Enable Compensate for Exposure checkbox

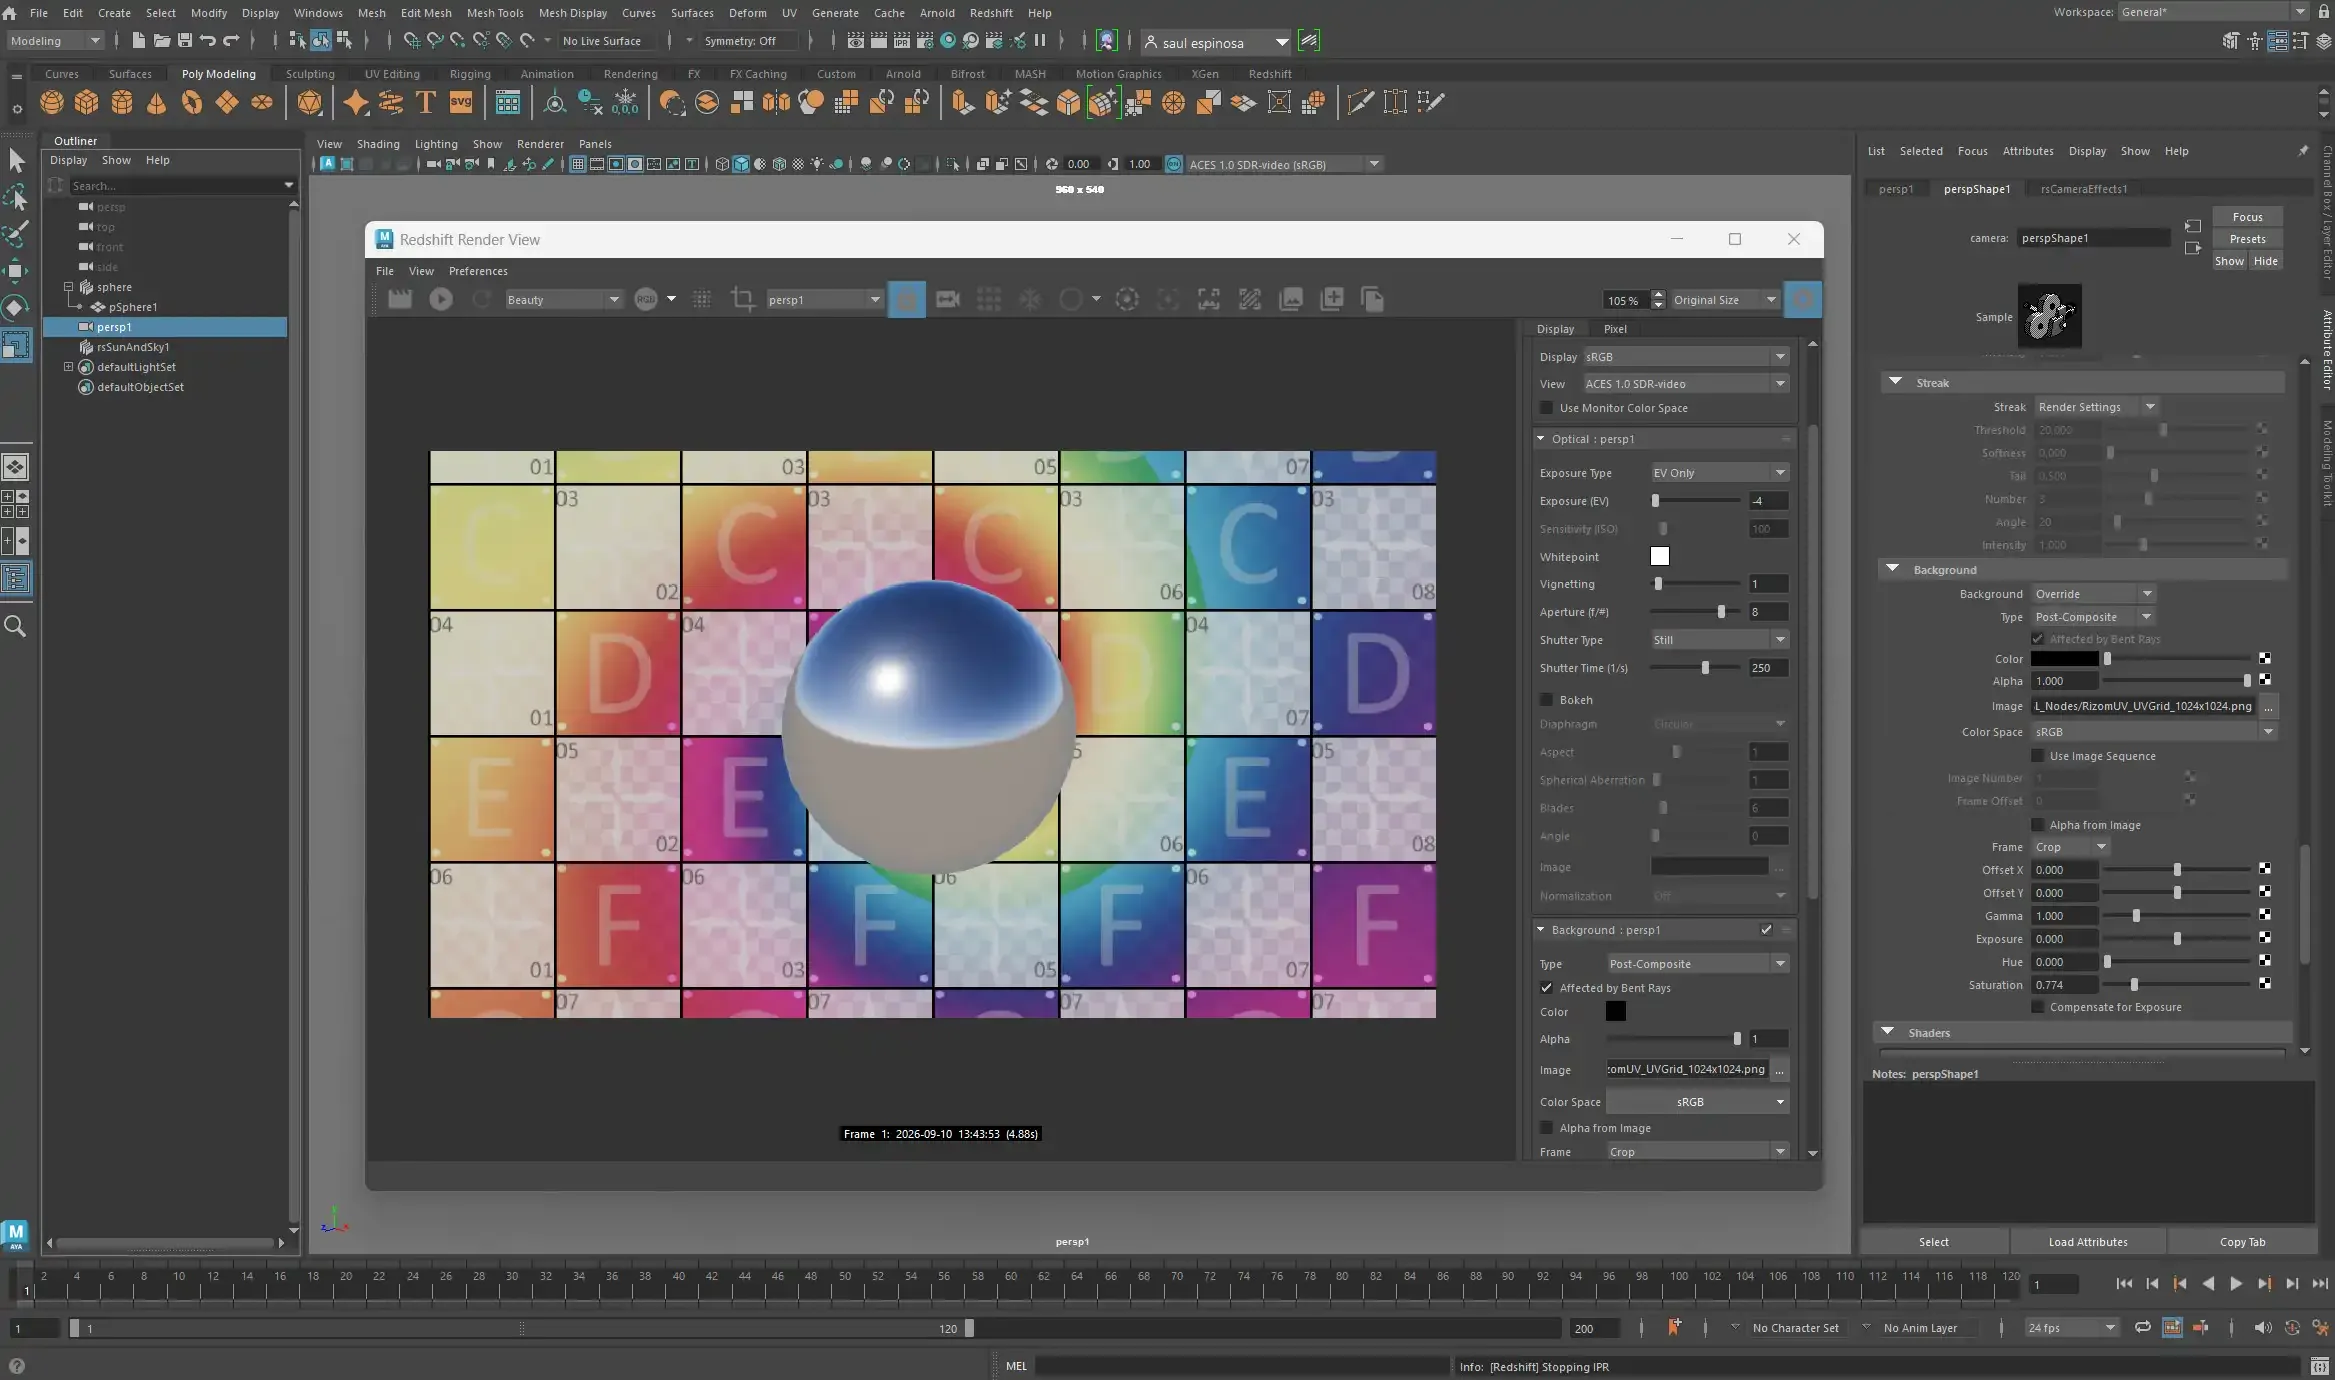(2037, 1007)
